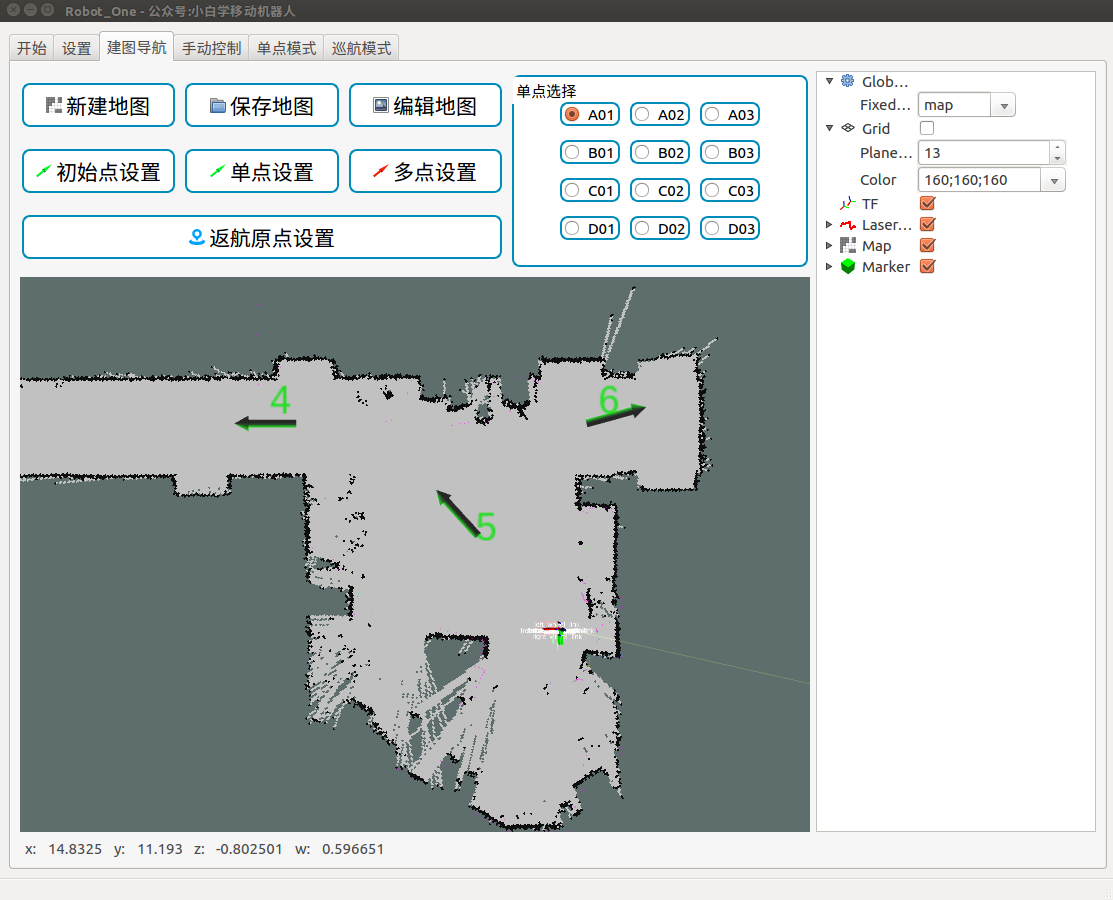
Task: Click the 单点设置 button
Action: pos(262,171)
